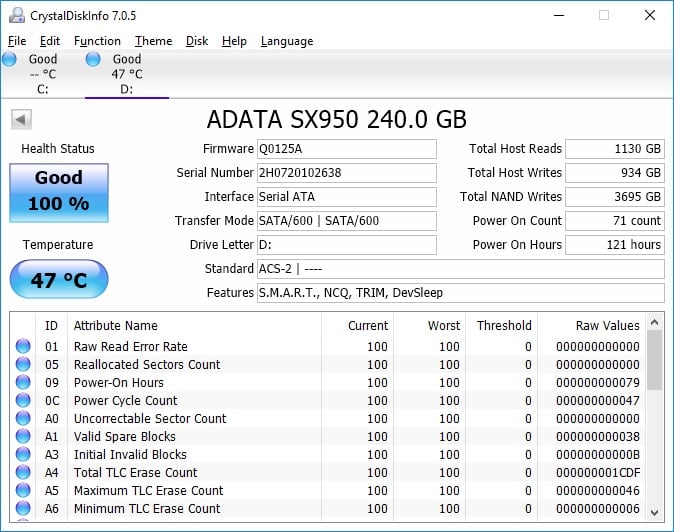Select the Power Cycle Count attribute name
Viewport: 674px width, 532px height.
pos(126,401)
